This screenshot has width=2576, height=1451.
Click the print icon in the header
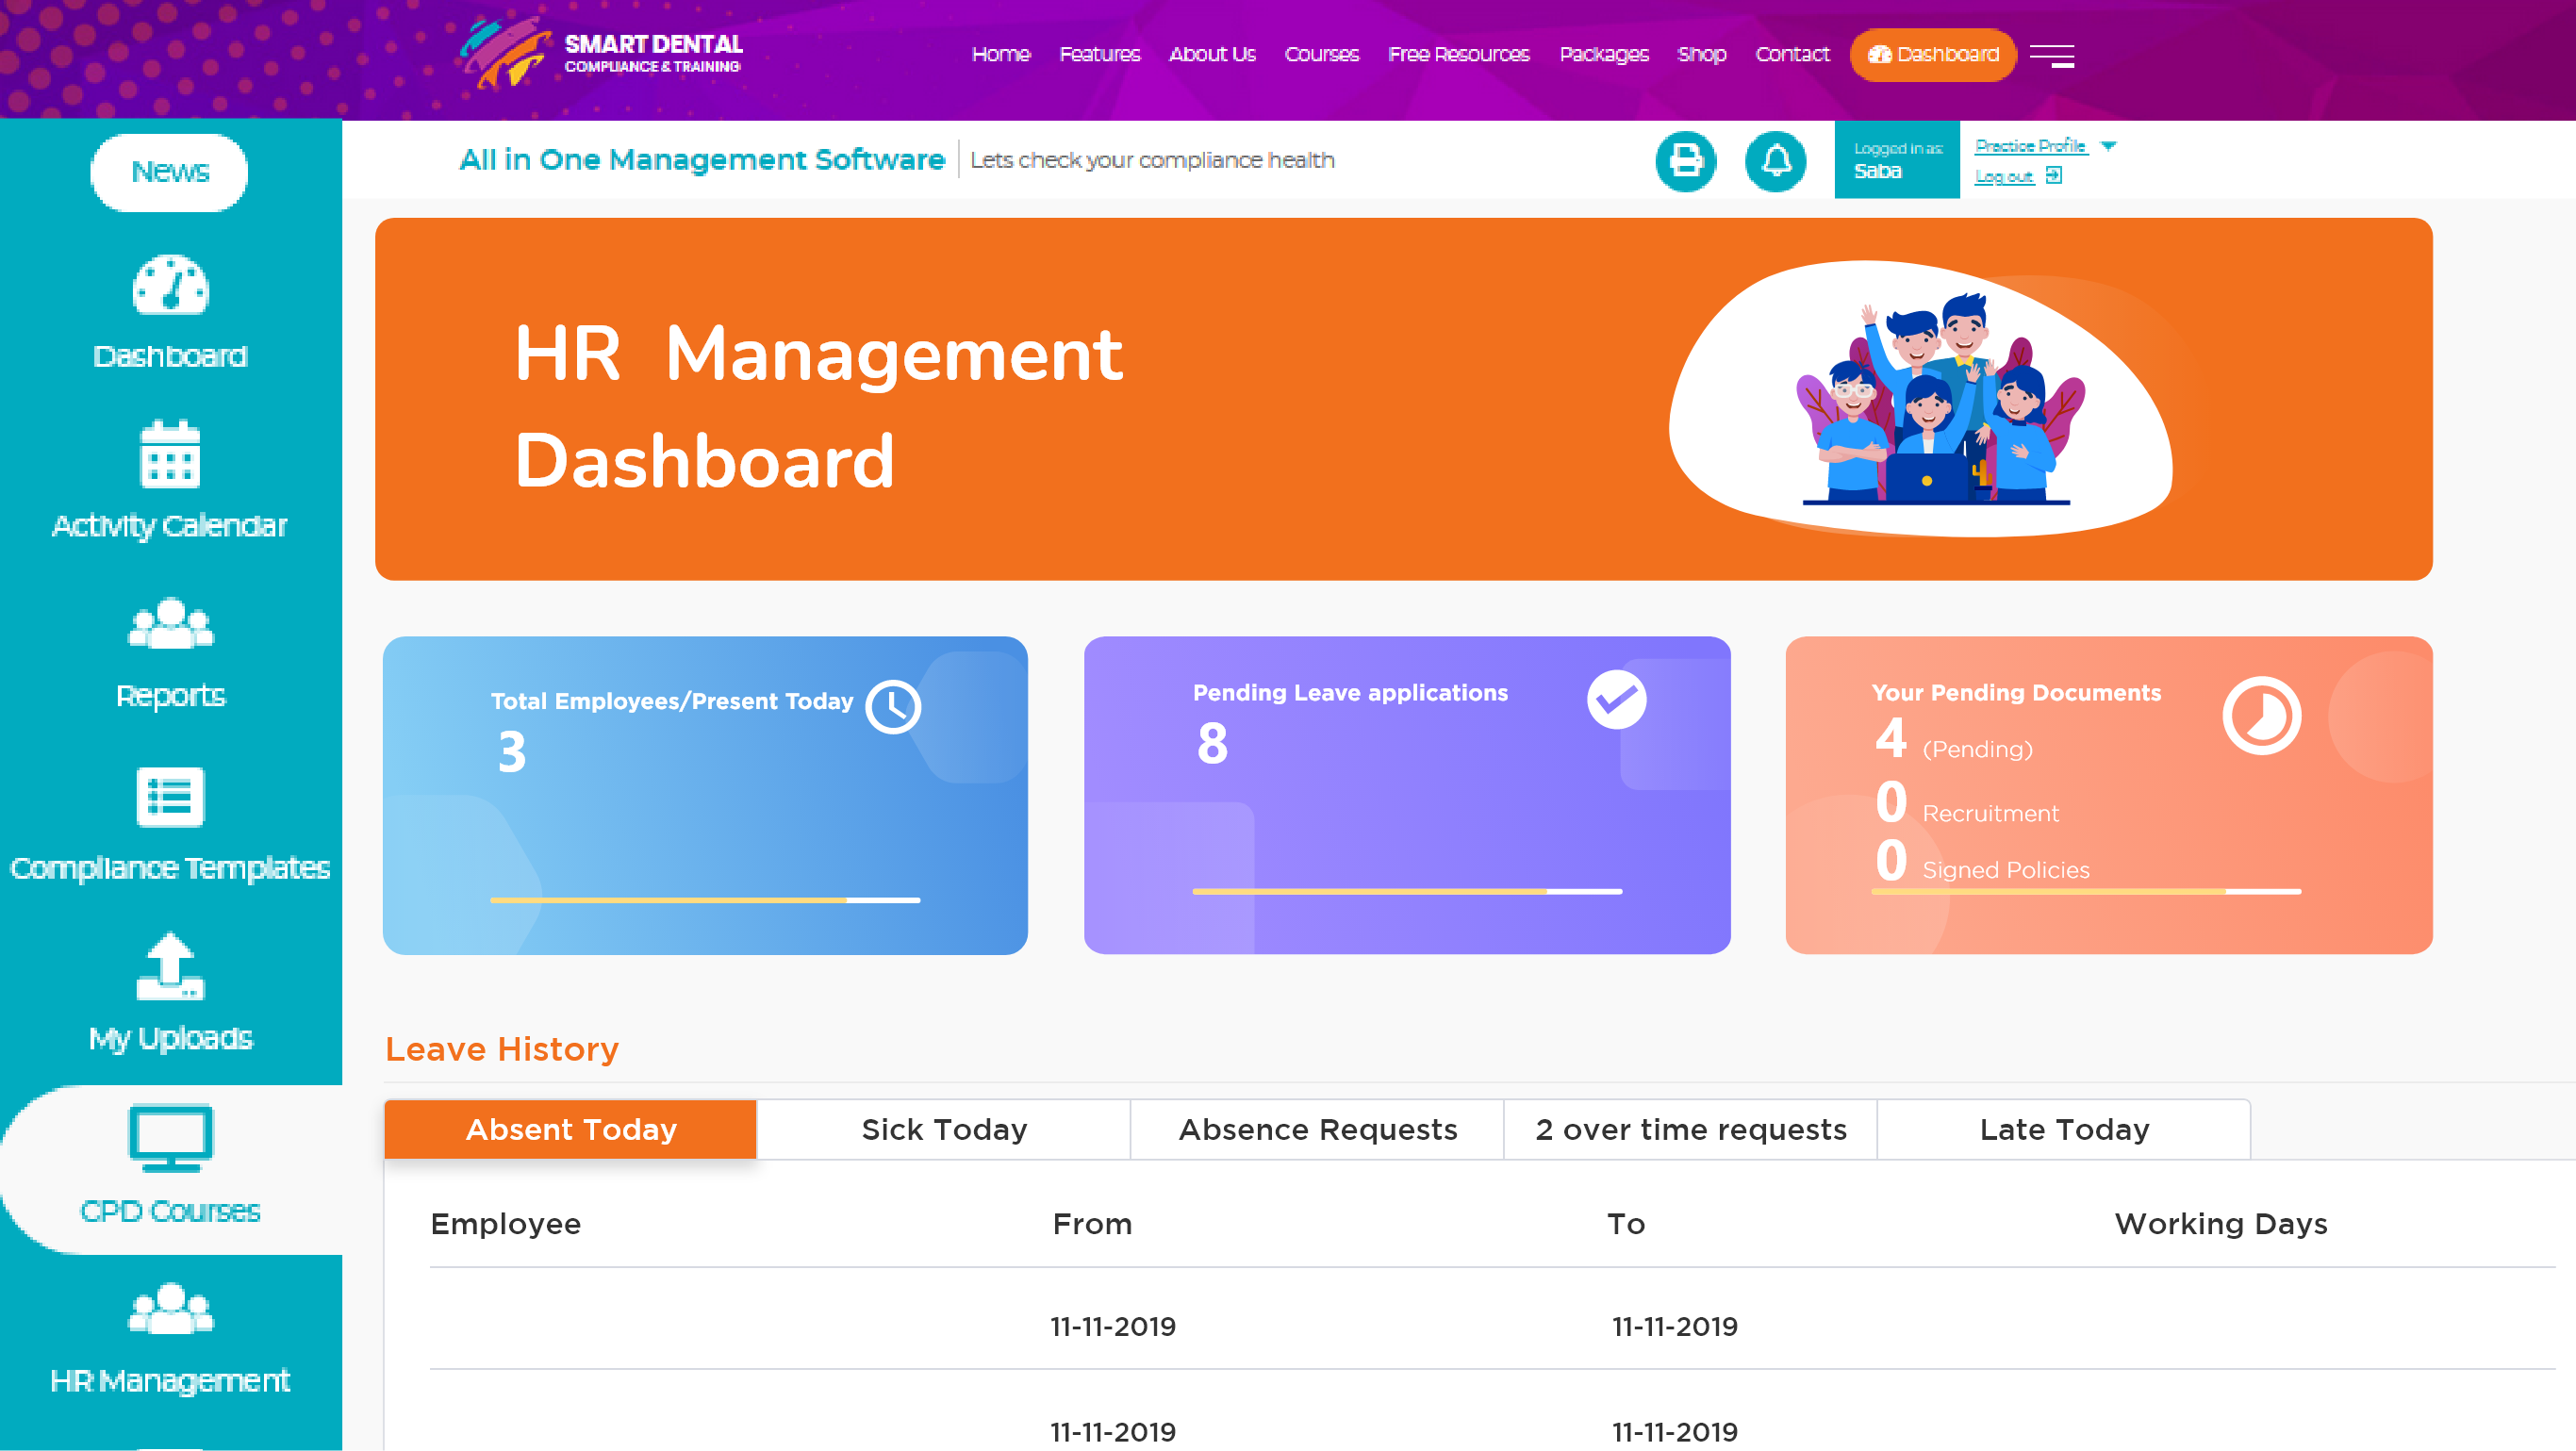point(1686,160)
